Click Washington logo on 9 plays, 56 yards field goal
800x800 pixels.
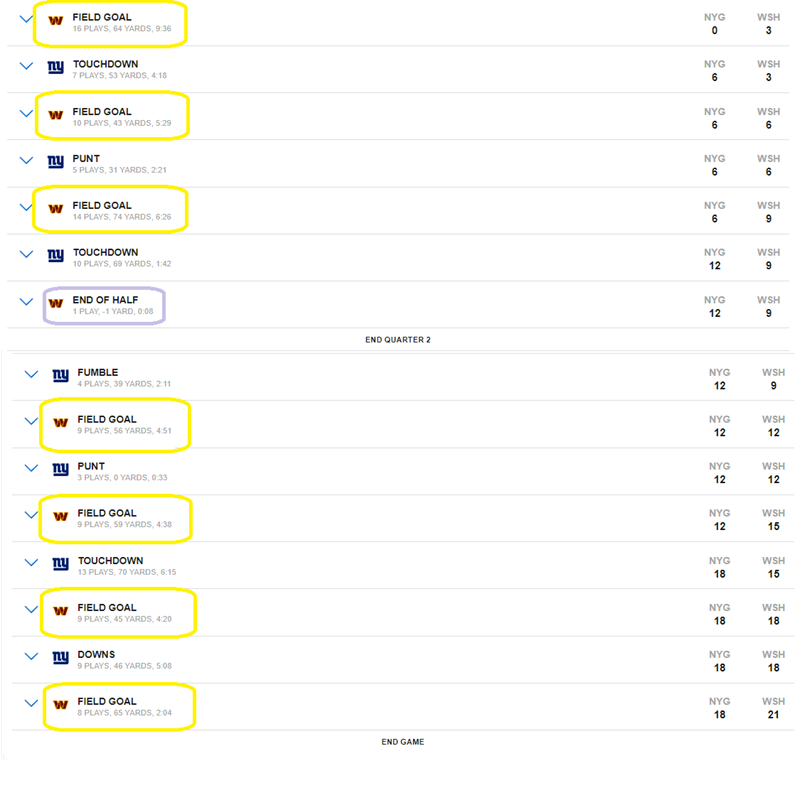61,422
